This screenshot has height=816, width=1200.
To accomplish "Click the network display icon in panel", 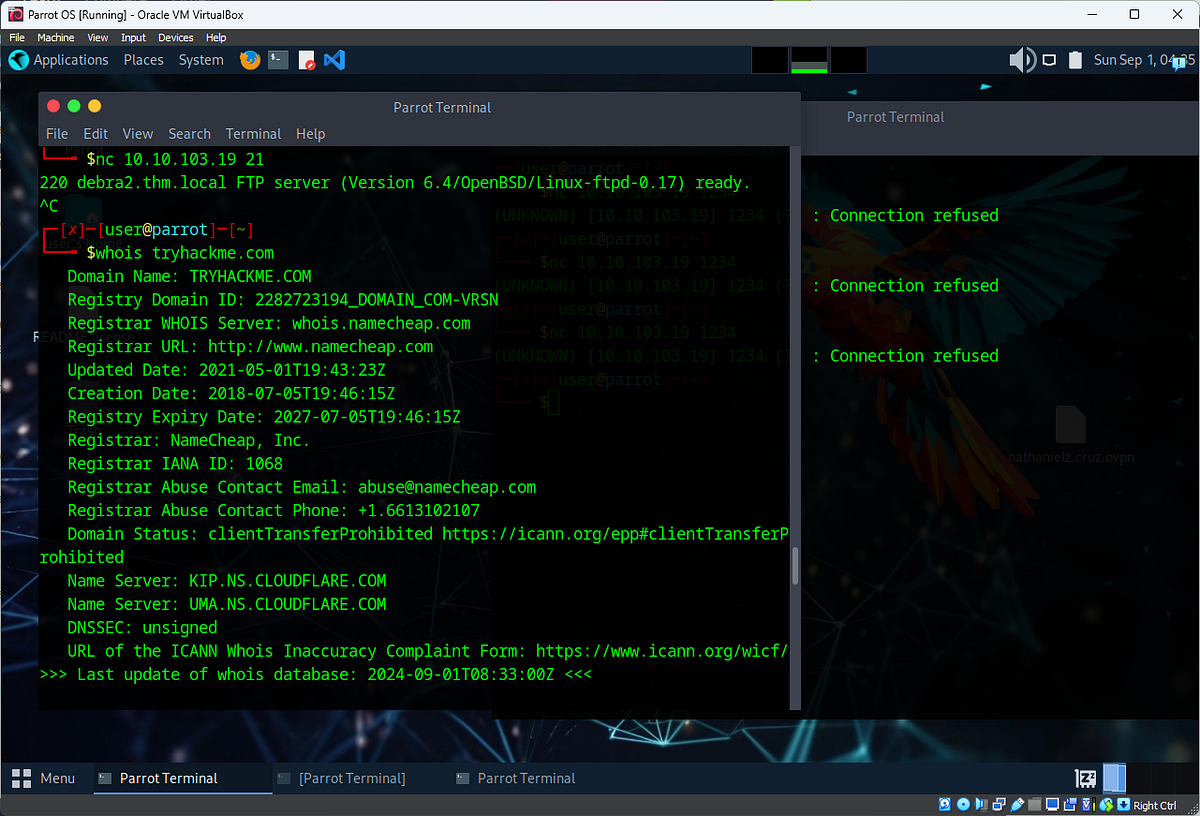I will click(x=1051, y=60).
